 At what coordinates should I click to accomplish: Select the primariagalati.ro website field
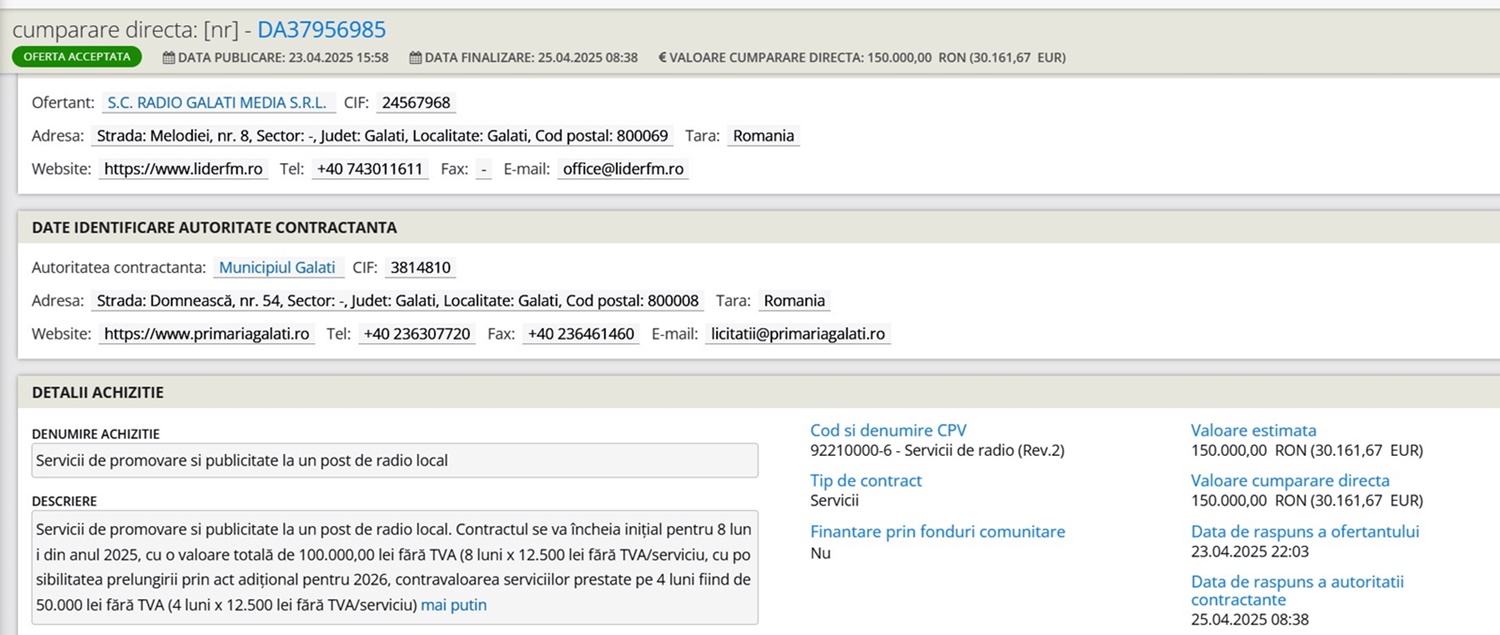click(x=207, y=334)
